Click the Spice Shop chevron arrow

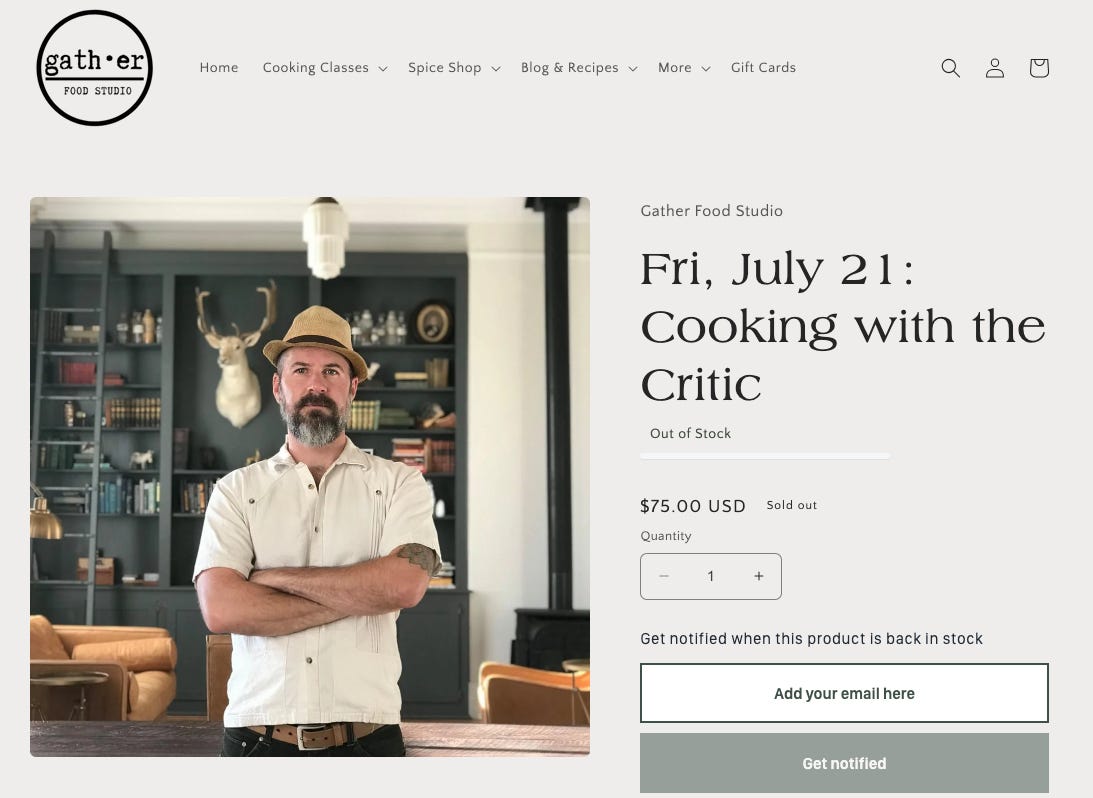(x=496, y=68)
